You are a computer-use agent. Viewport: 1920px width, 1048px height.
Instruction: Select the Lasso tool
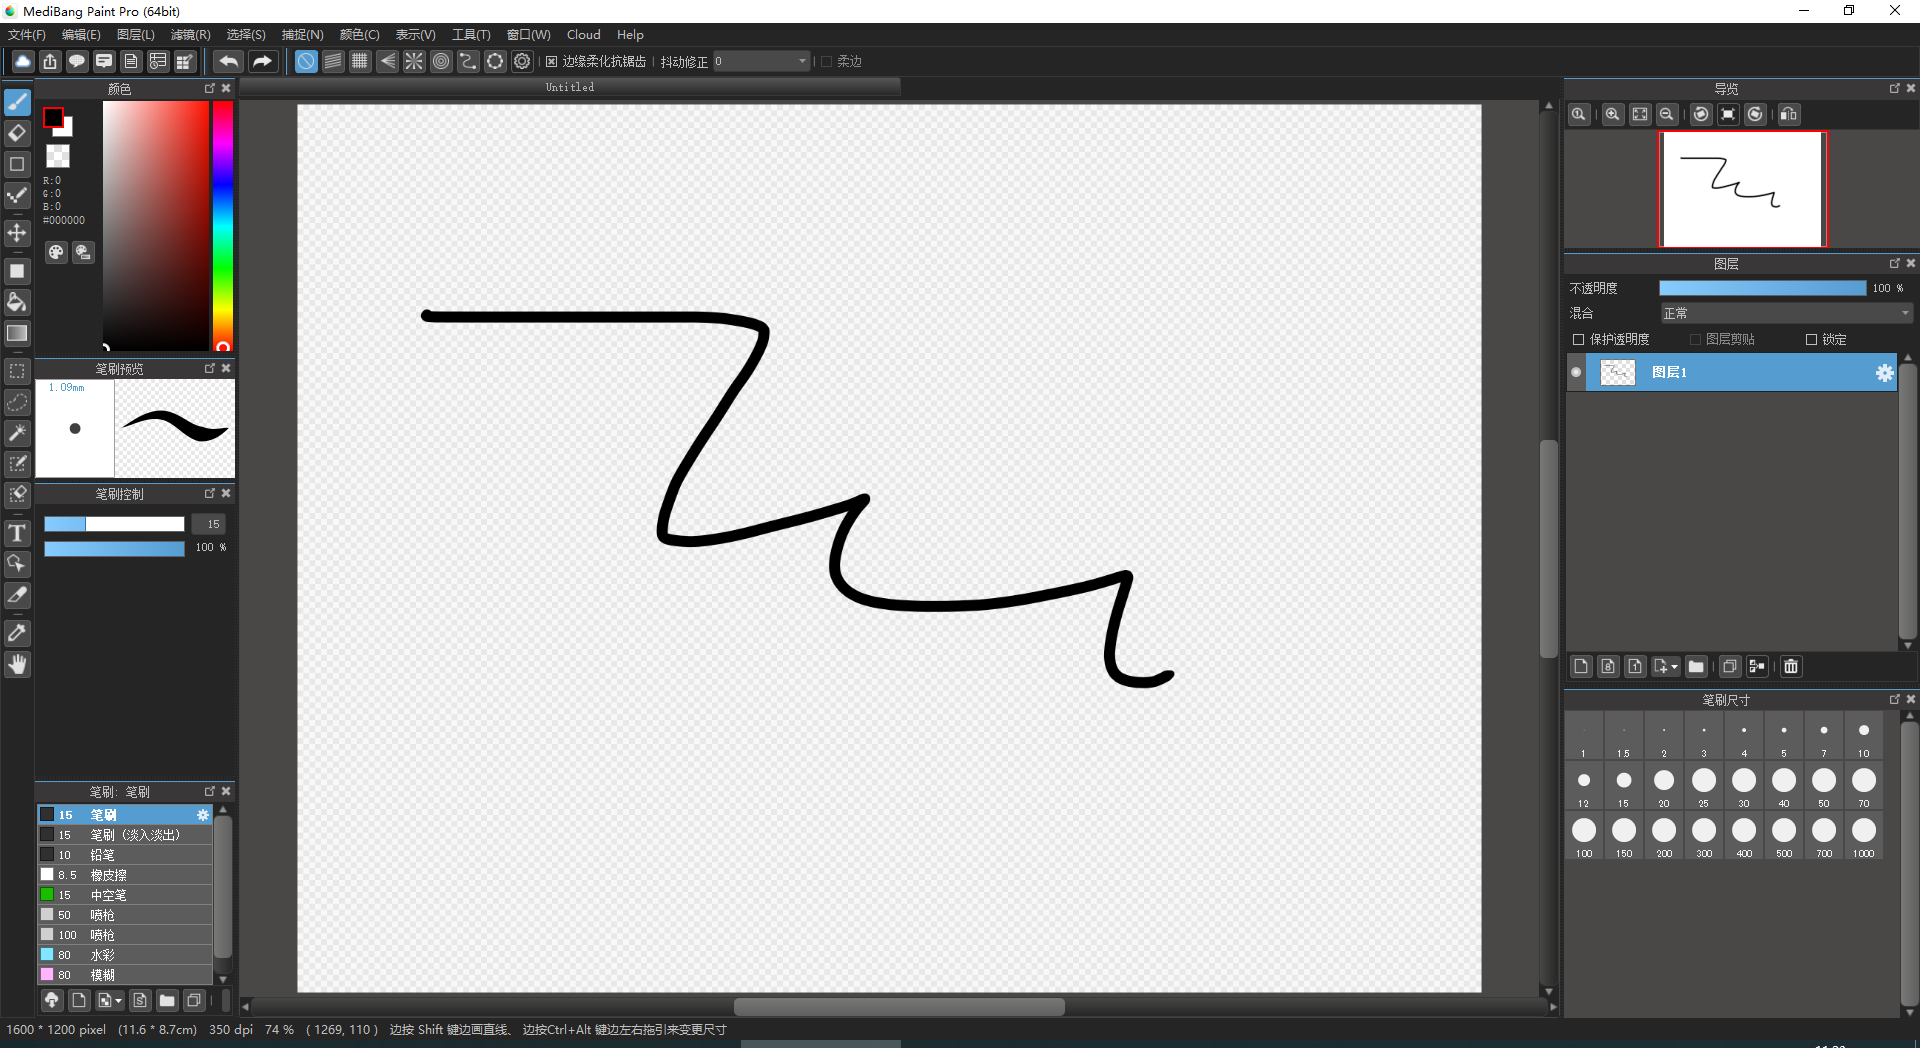[17, 402]
